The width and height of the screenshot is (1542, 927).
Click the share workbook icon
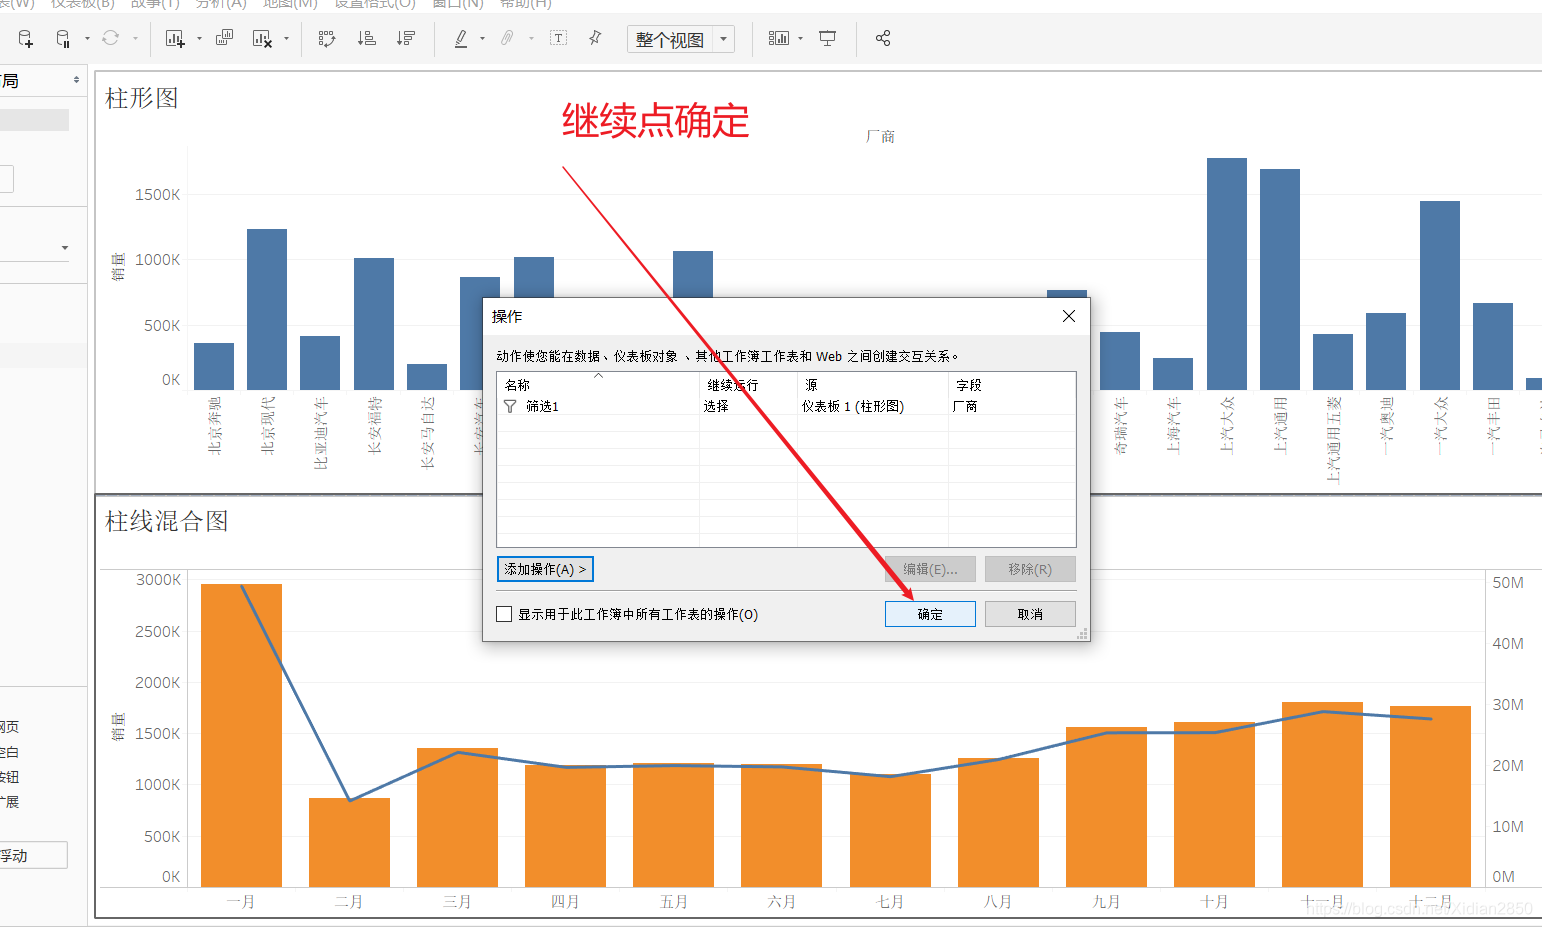(x=883, y=38)
